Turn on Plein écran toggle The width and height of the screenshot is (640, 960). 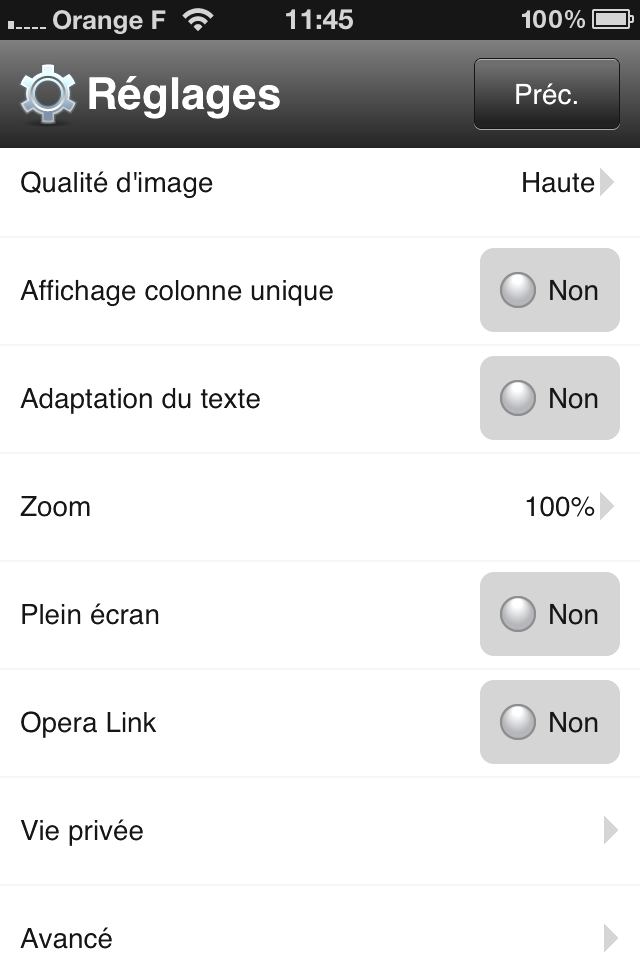[550, 615]
